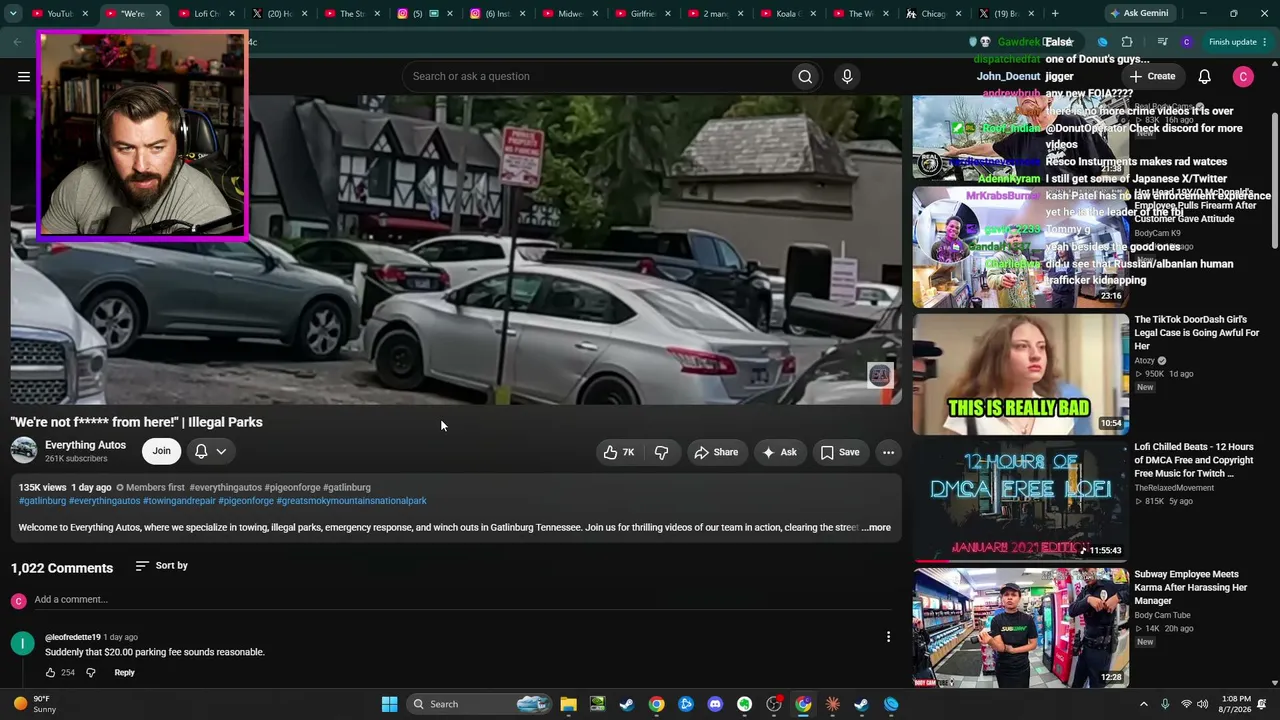Dislike leofredette19's comment
This screenshot has height=720, width=1280.
[90, 673]
